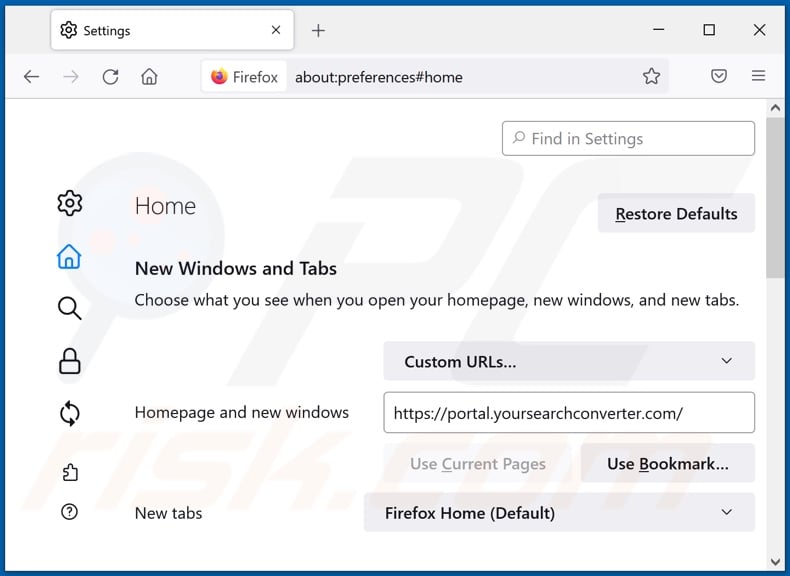Screen dimensions: 790x576
Task: Go back using the back arrow
Action: tap(31, 77)
